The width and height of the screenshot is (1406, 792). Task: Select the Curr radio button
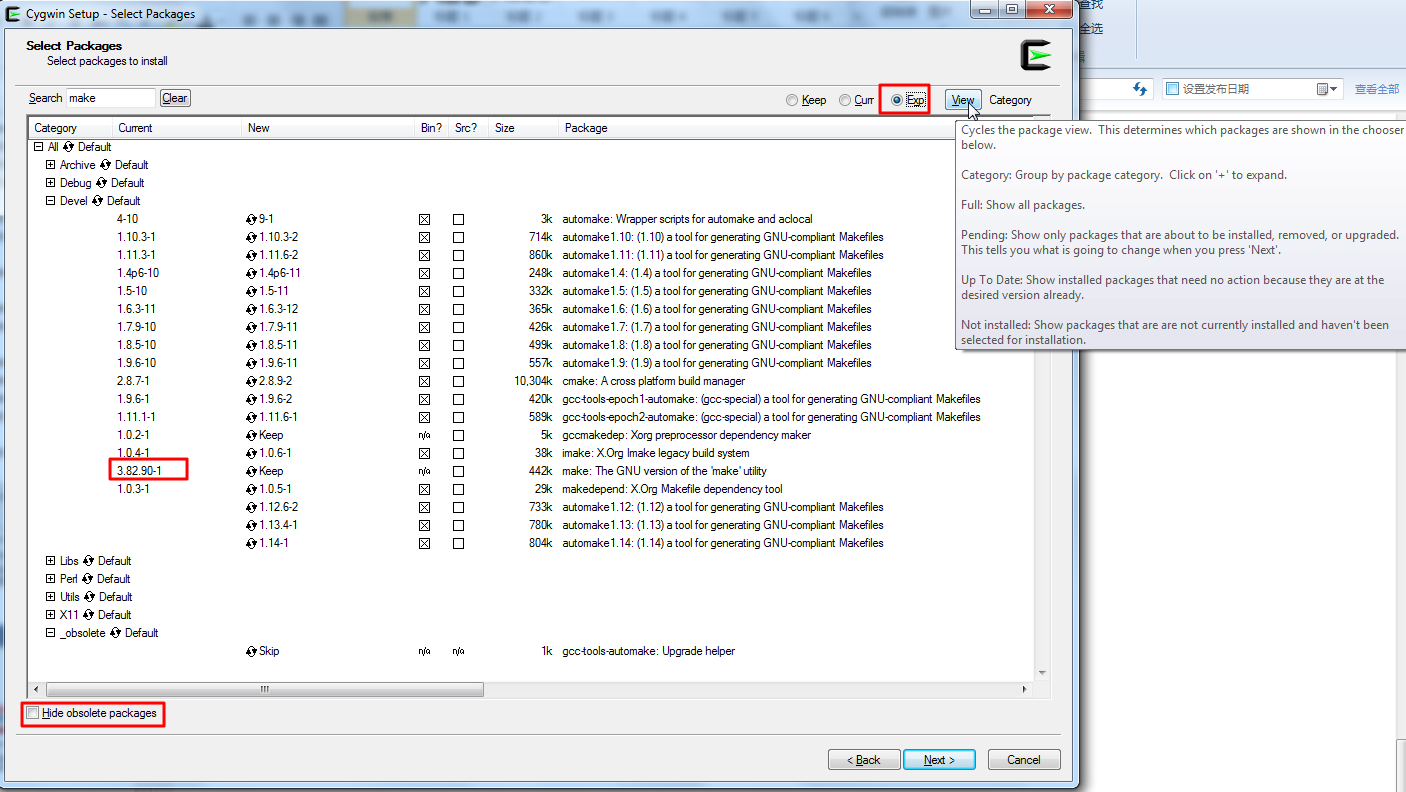(845, 100)
